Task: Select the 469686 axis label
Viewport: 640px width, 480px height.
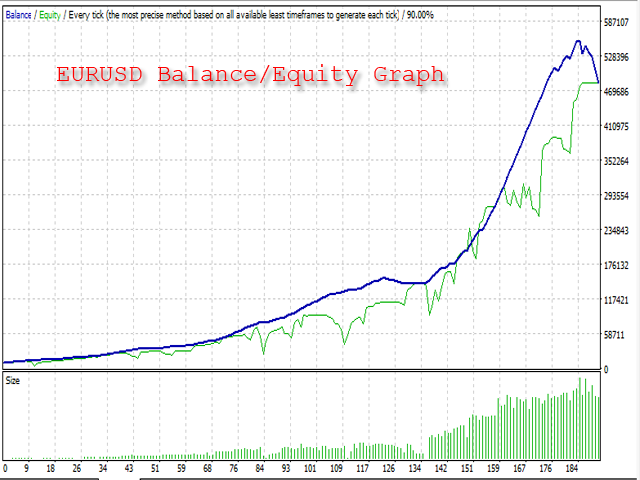Action: tap(616, 92)
